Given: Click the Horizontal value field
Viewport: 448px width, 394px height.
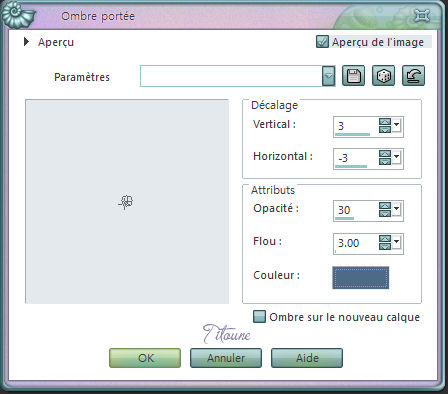Looking at the screenshot, I should [x=356, y=158].
